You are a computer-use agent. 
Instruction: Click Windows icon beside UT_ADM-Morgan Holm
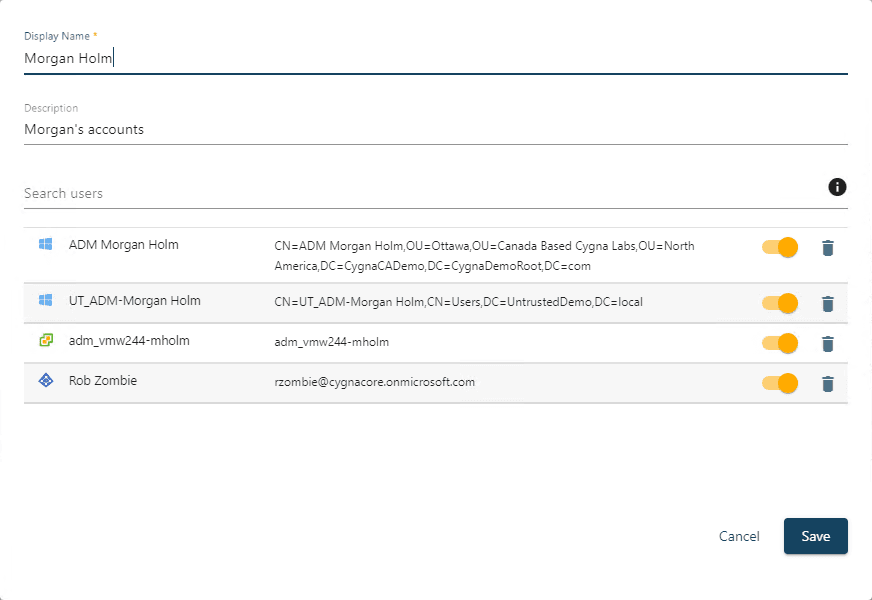[x=45, y=300]
